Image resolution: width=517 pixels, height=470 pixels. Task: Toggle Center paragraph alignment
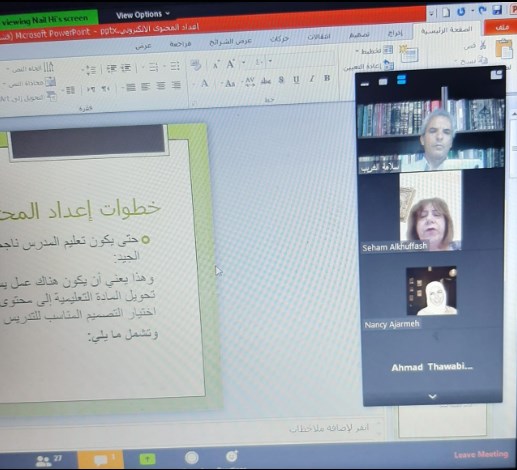pyautogui.click(x=161, y=86)
